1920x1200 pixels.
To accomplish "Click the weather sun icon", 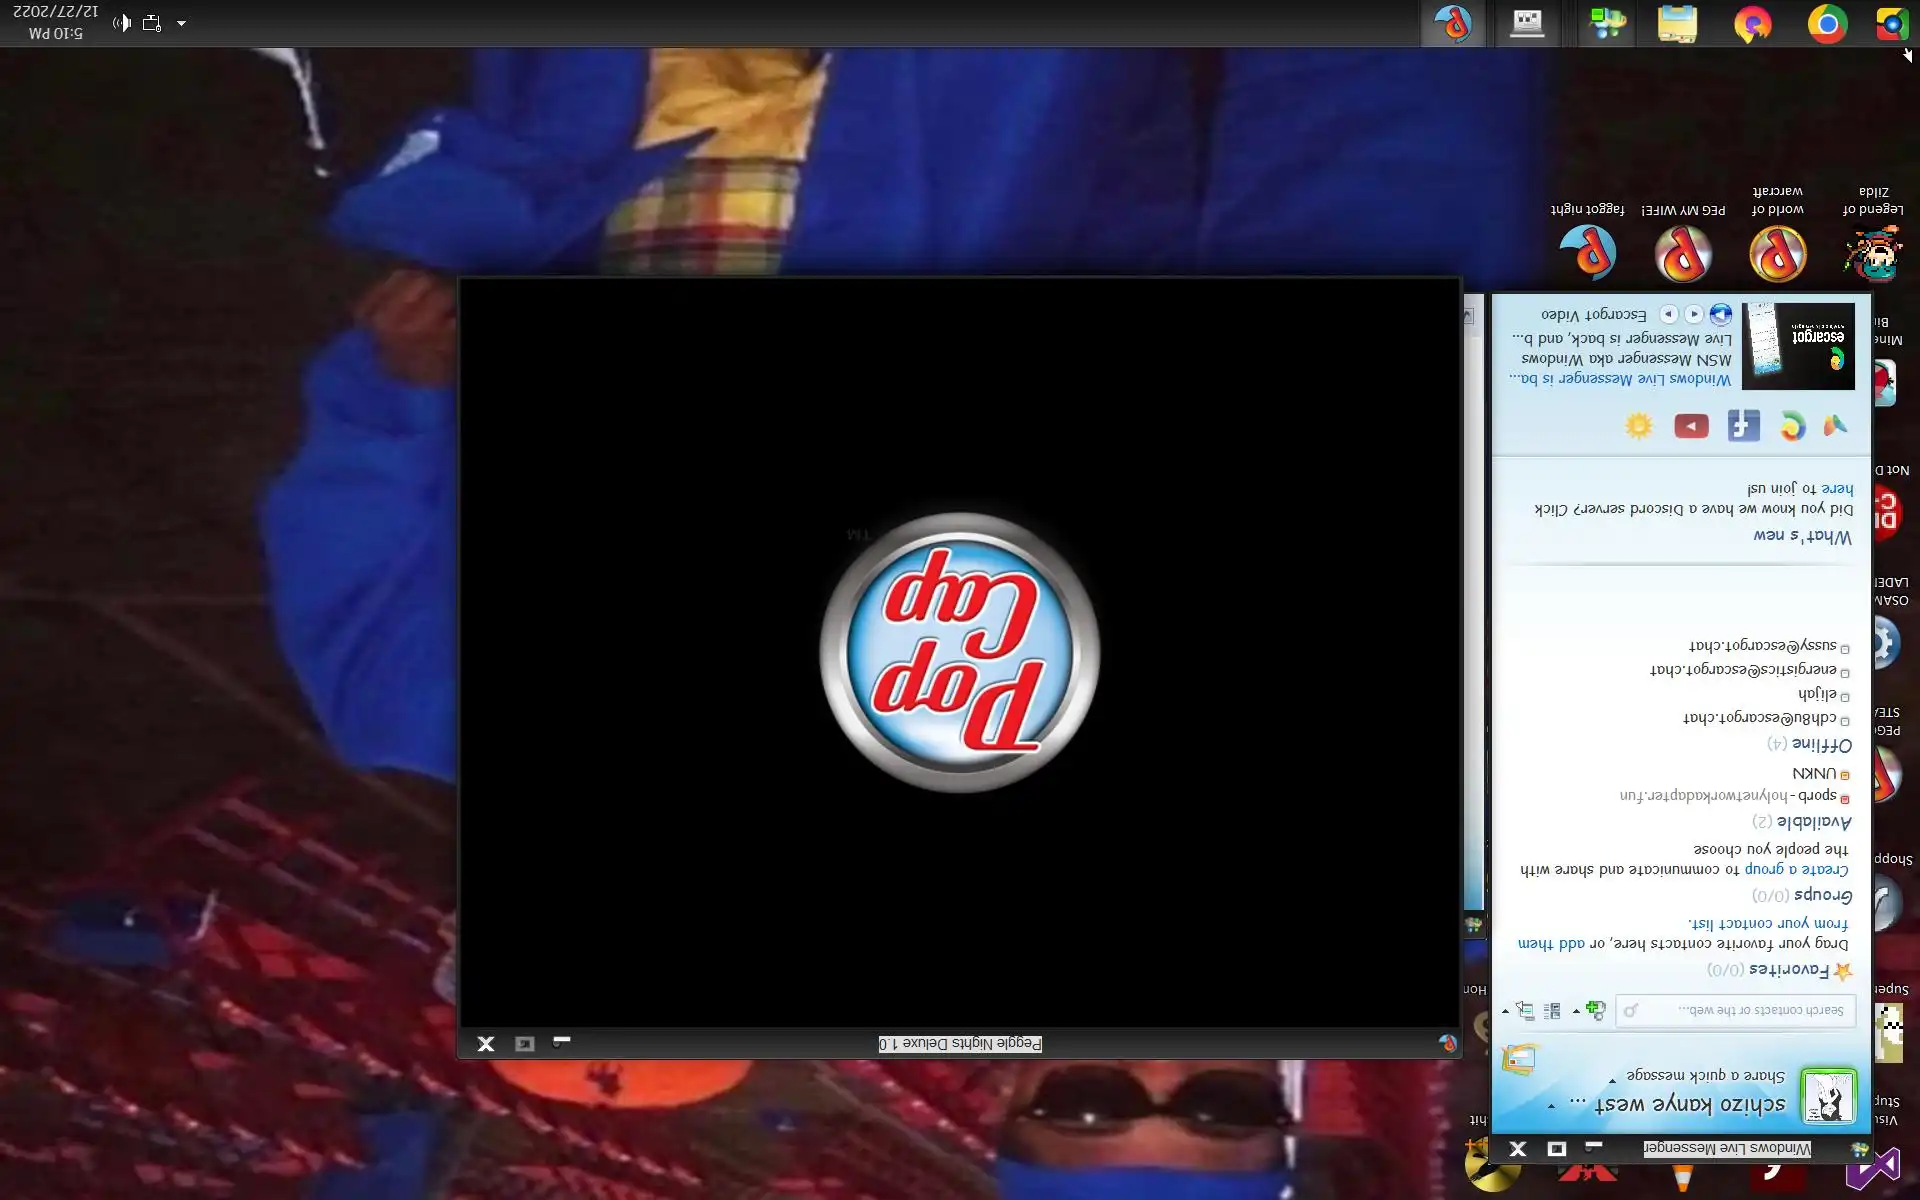I will point(1639,426).
